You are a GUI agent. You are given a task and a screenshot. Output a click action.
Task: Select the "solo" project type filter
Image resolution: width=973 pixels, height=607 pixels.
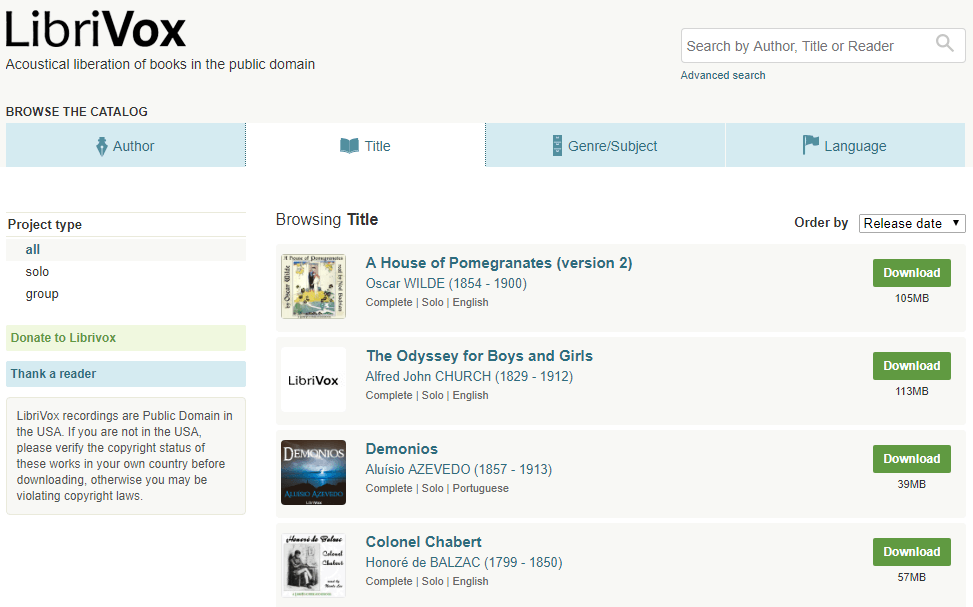(x=37, y=271)
